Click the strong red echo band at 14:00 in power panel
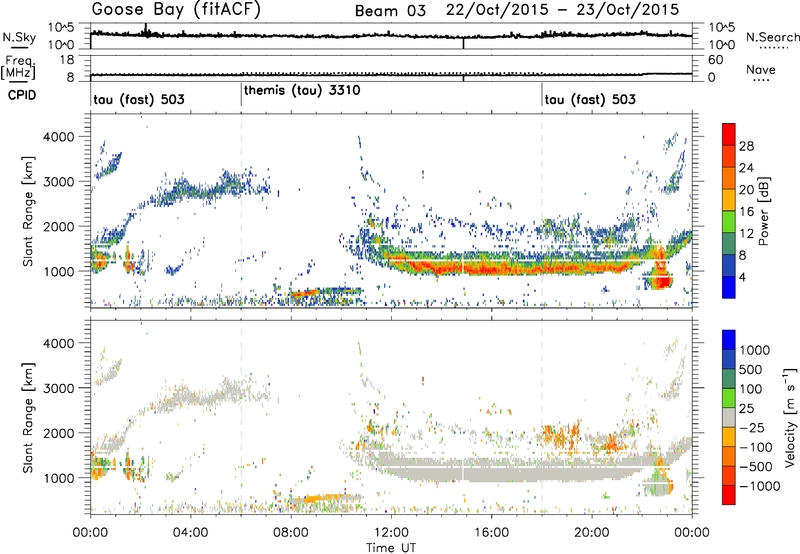This screenshot has height=554, width=800. [441, 267]
